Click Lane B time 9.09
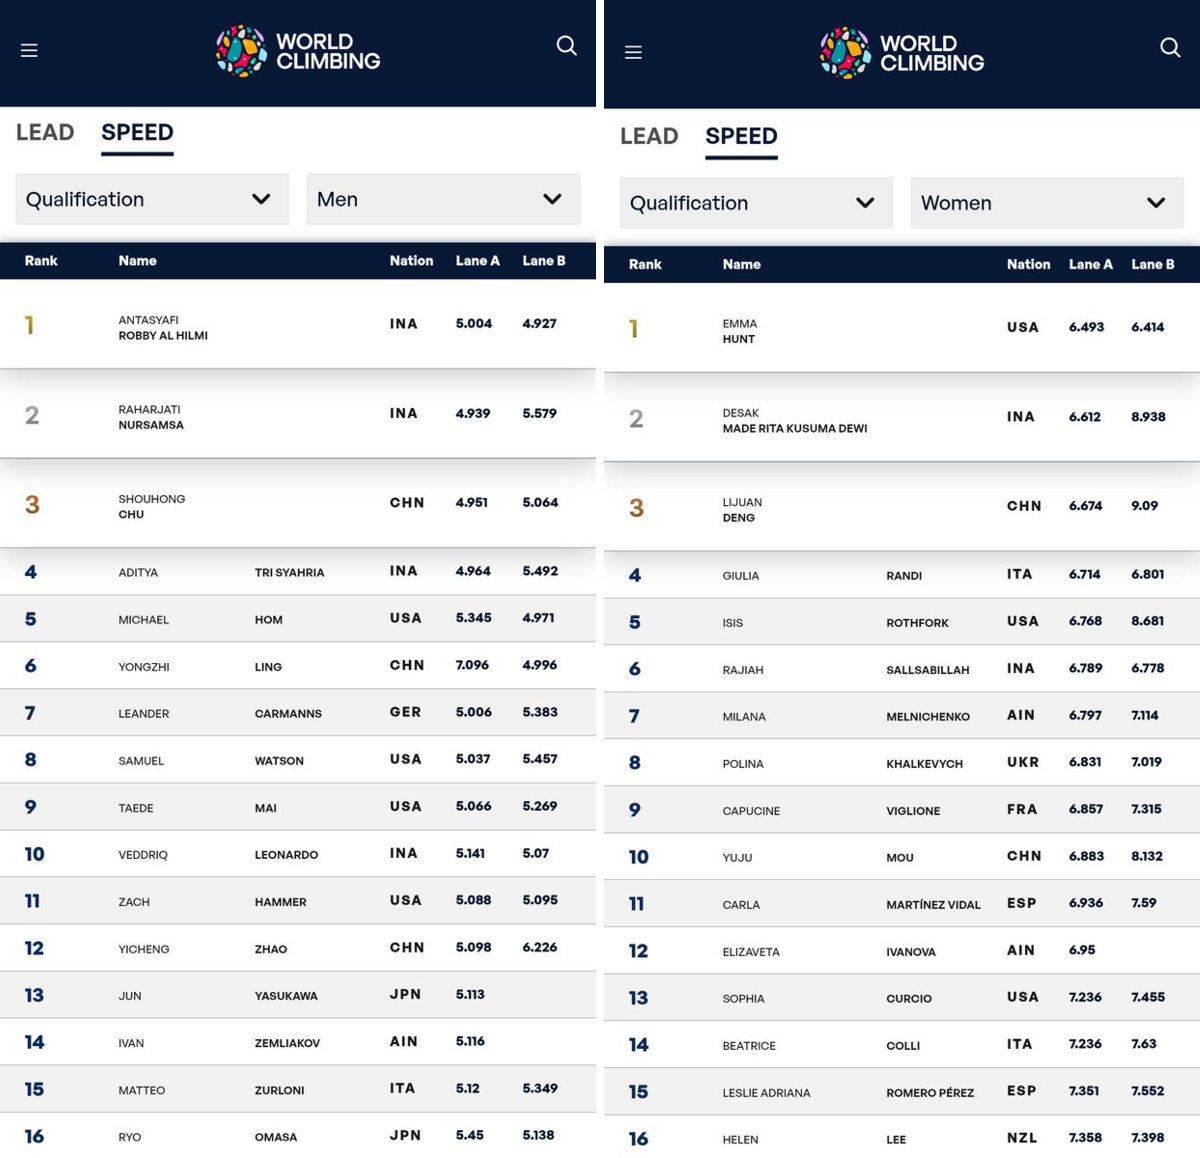 point(1145,506)
